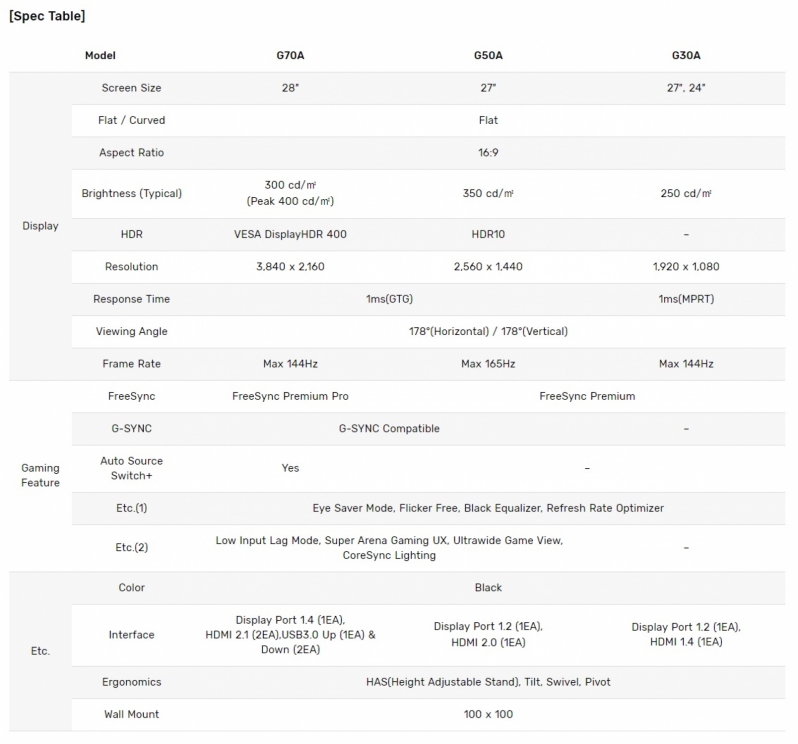
Task: Click the Gaming Feature category label
Action: 40,475
